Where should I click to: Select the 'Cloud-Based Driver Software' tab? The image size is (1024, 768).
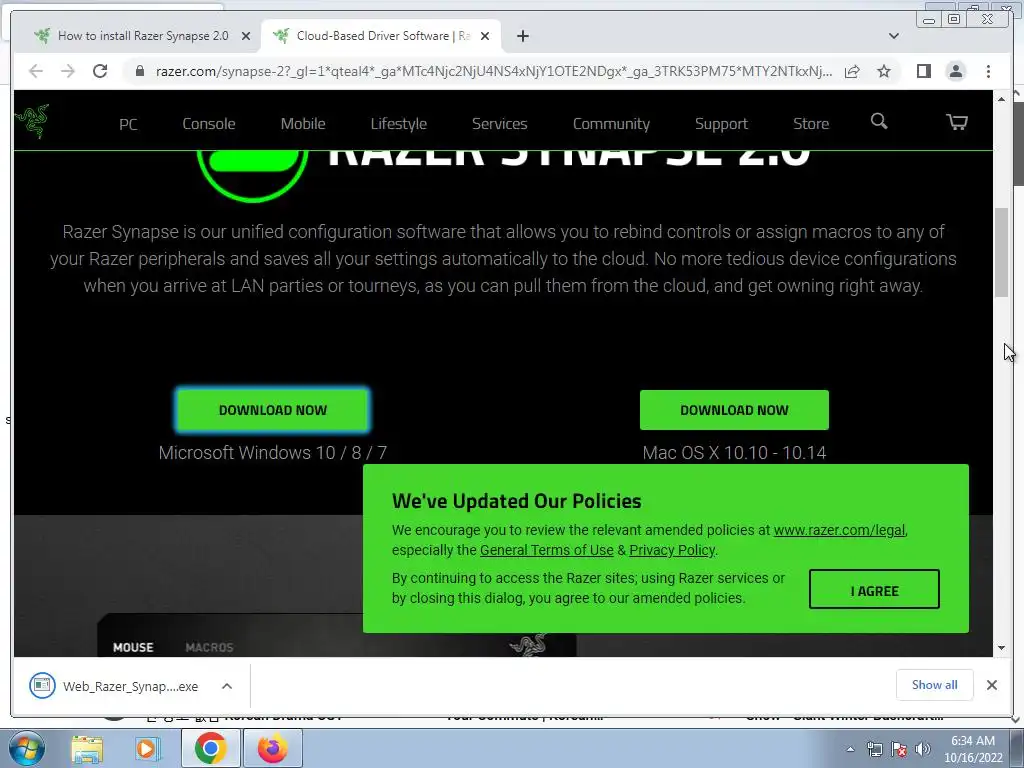click(x=381, y=36)
